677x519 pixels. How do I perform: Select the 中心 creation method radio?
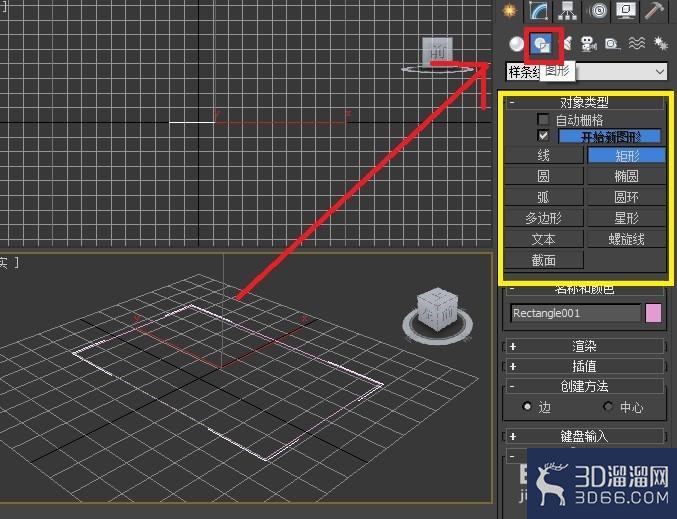click(608, 407)
